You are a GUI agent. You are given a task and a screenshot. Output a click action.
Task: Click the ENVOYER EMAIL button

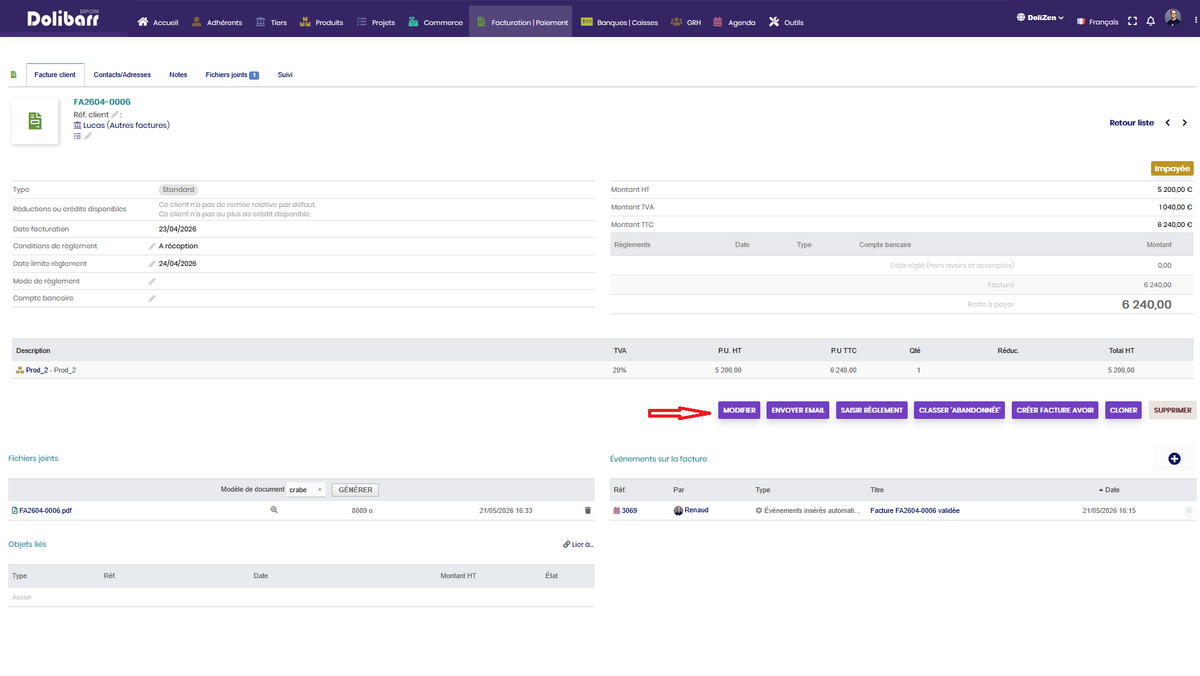point(799,410)
